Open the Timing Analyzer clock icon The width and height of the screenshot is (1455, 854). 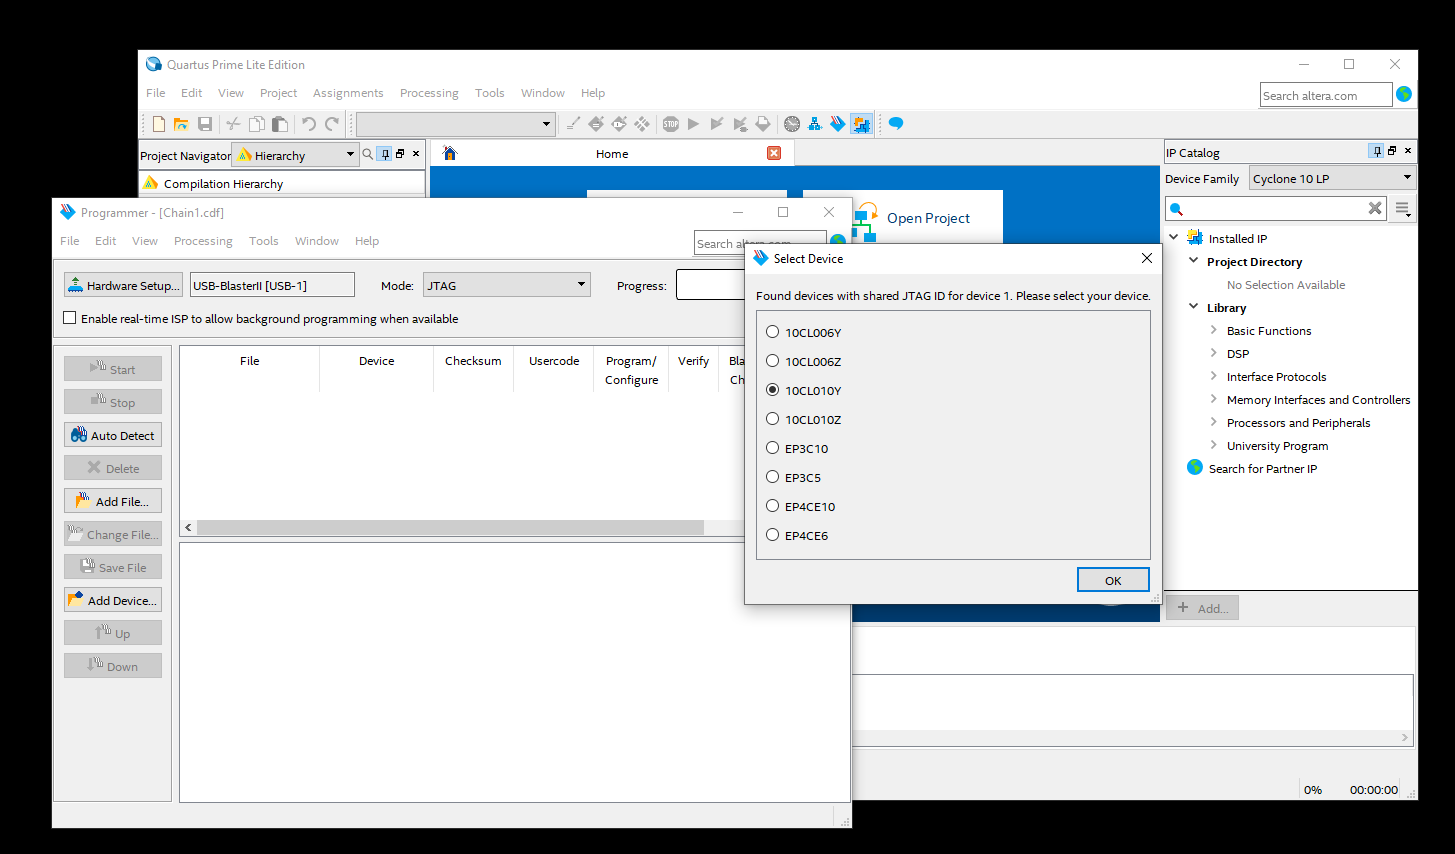click(x=792, y=124)
